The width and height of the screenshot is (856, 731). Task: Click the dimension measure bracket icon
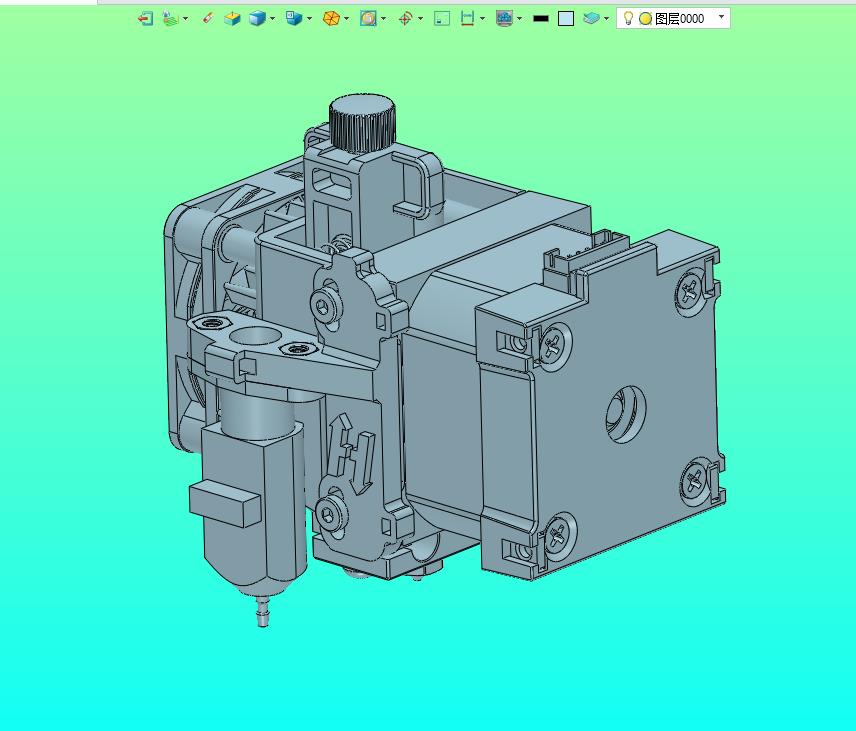point(467,19)
